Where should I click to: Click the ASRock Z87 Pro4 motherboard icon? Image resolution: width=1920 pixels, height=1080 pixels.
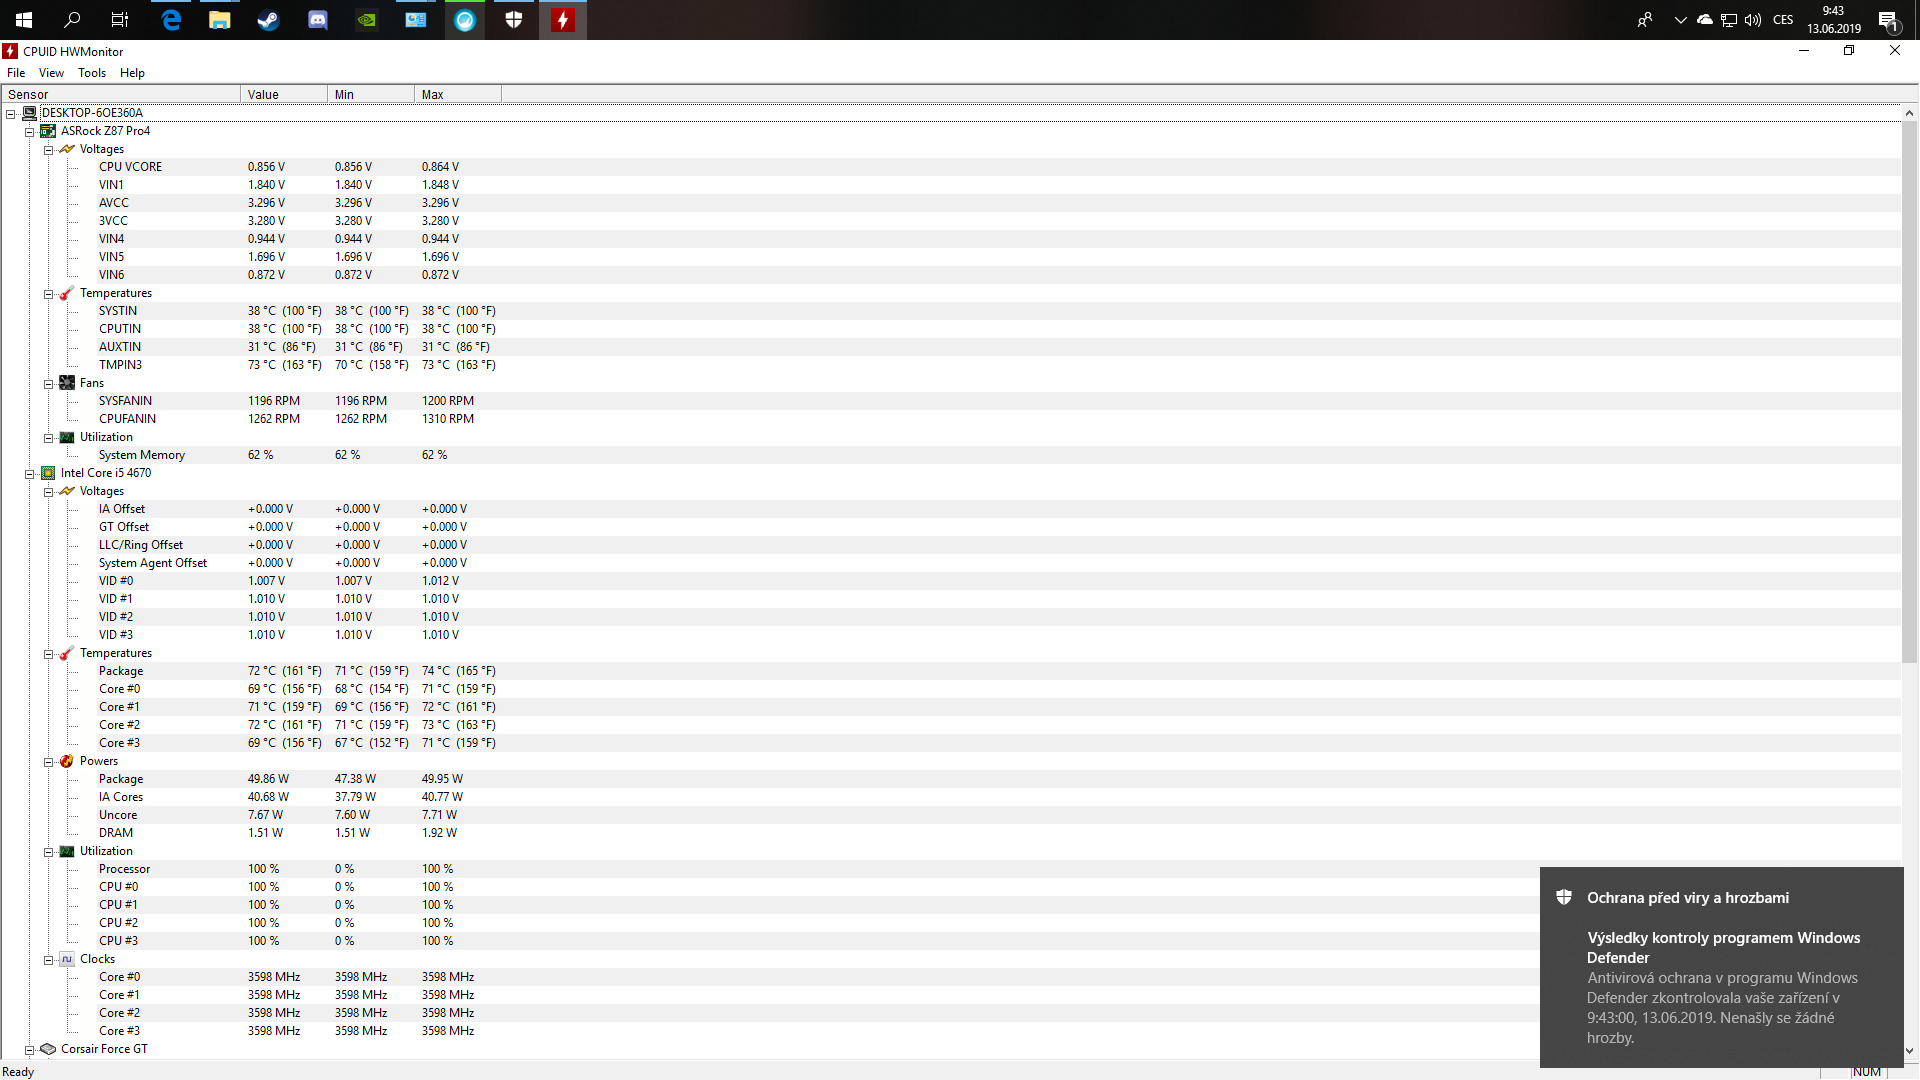[48, 131]
